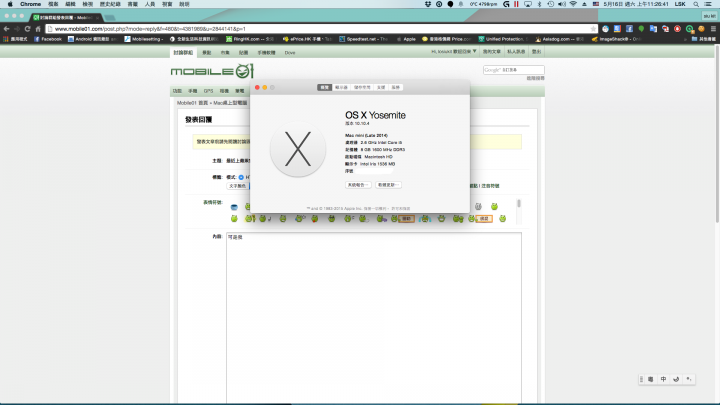720x405 pixels.
Task: Expand the Hi user account dropdown
Action: coord(454,51)
